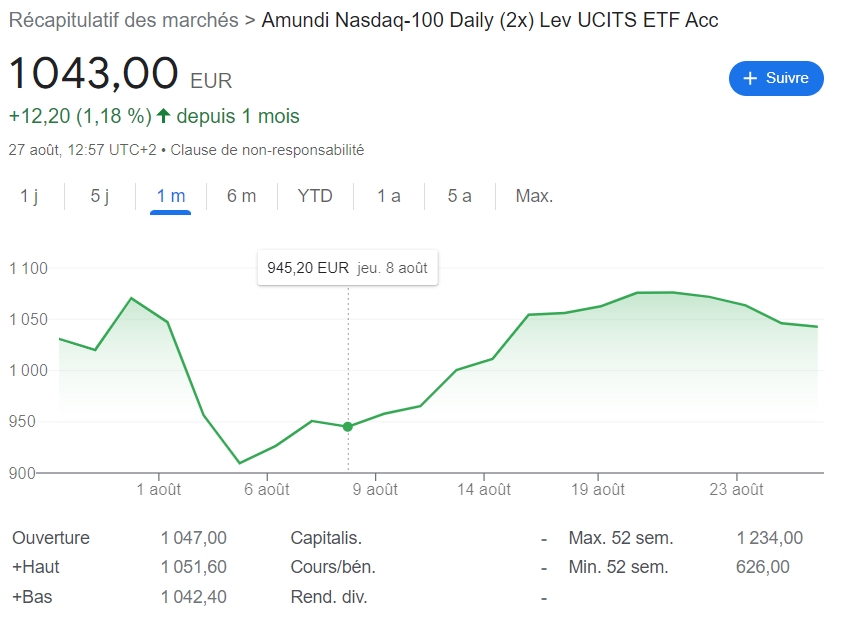Click the 1 100 y-axis label

pyautogui.click(x=28, y=268)
